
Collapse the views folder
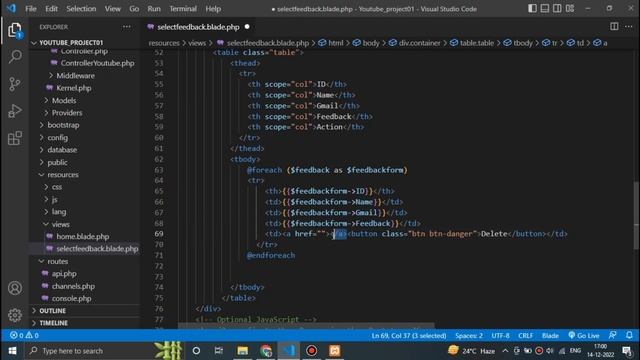[60, 224]
